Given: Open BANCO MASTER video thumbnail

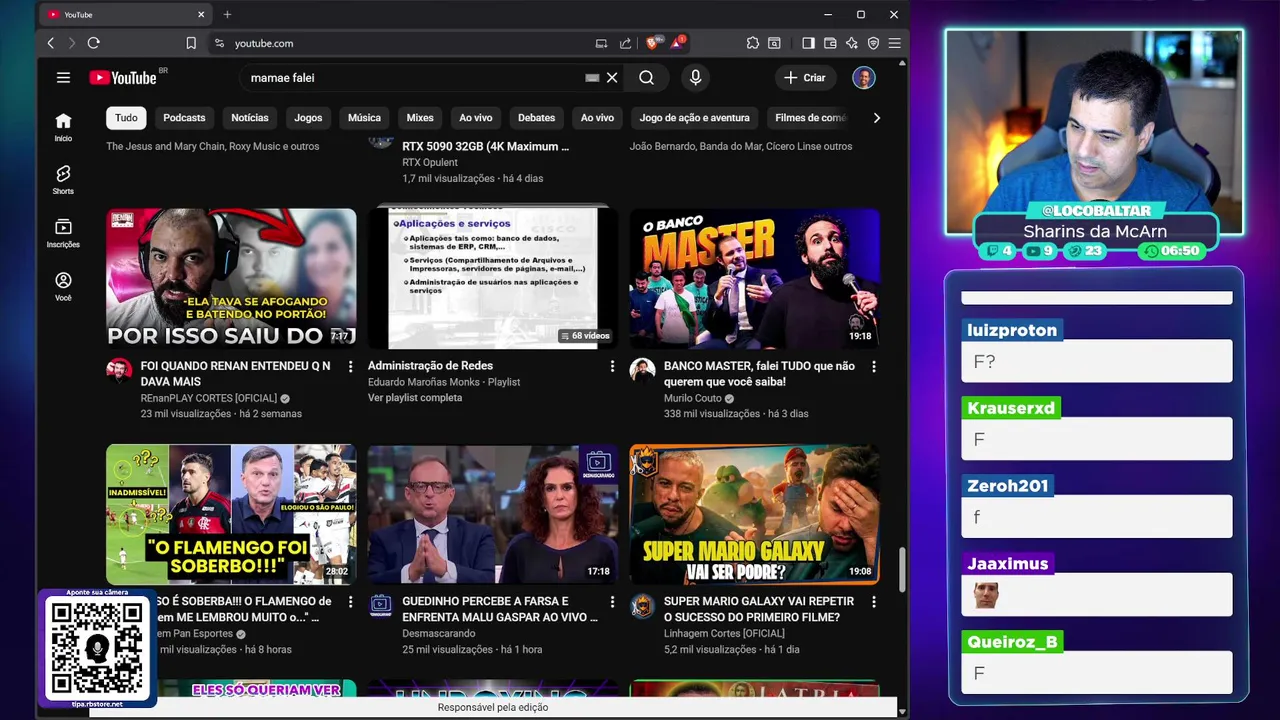Looking at the screenshot, I should pyautogui.click(x=755, y=278).
